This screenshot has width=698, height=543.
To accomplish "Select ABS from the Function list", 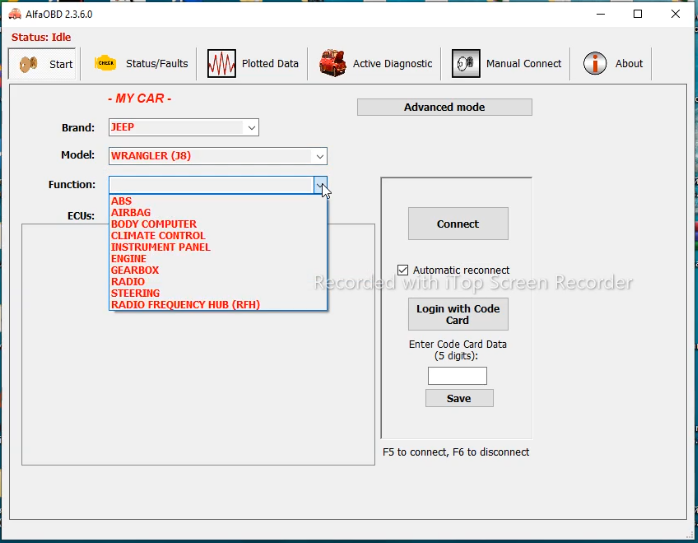I will tap(218, 201).
